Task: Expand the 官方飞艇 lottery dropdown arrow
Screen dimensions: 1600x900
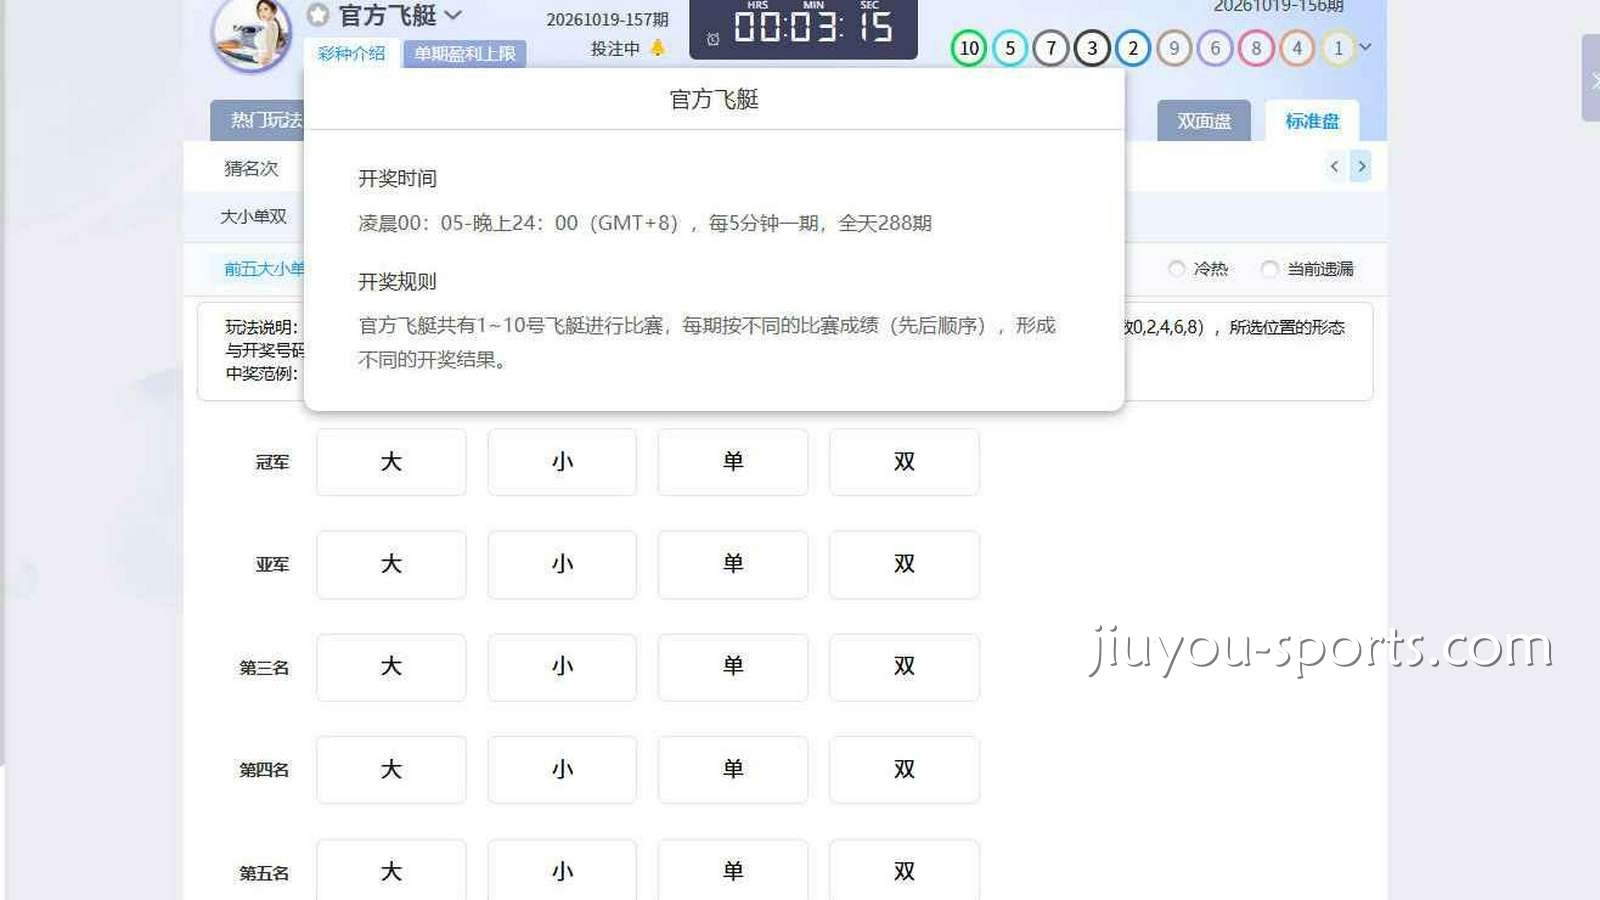Action: [x=453, y=15]
